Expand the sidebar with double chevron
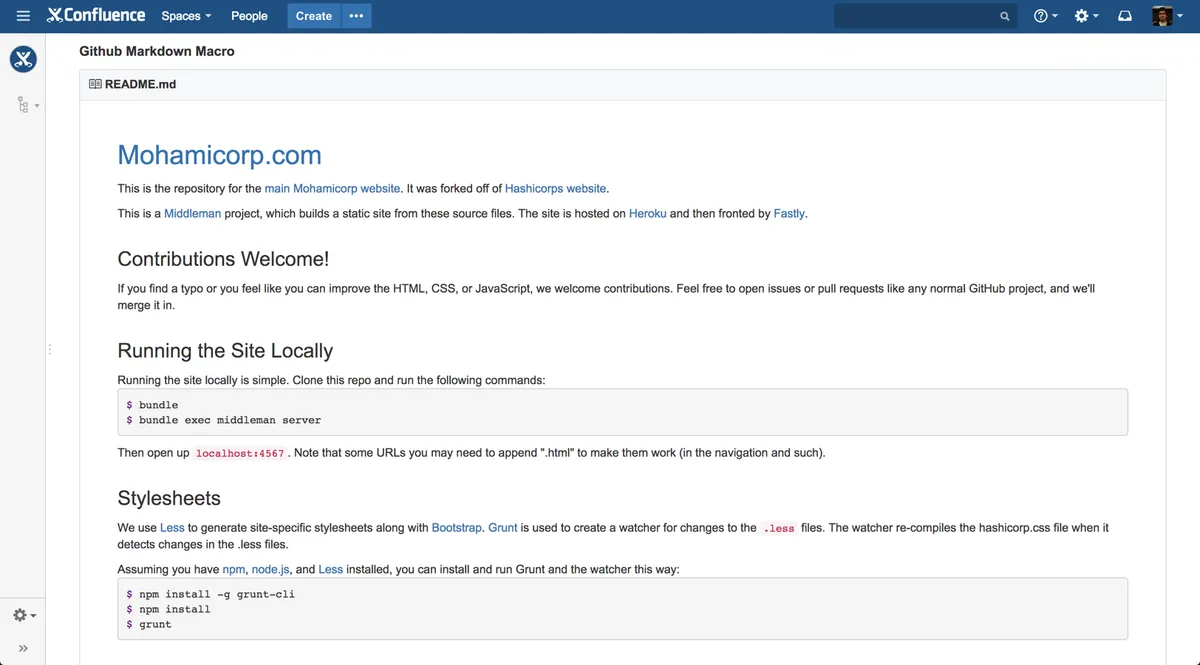This screenshot has height=665, width=1200. pyautogui.click(x=23, y=648)
